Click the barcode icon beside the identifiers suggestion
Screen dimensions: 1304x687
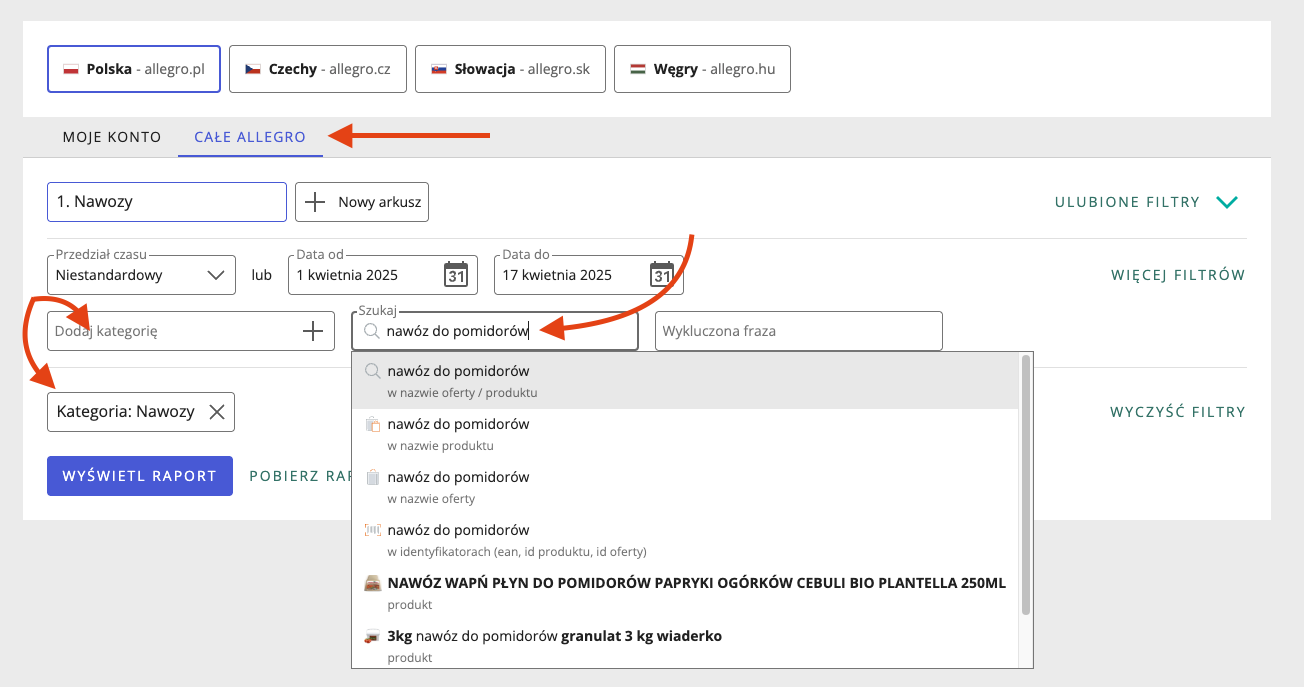click(371, 529)
